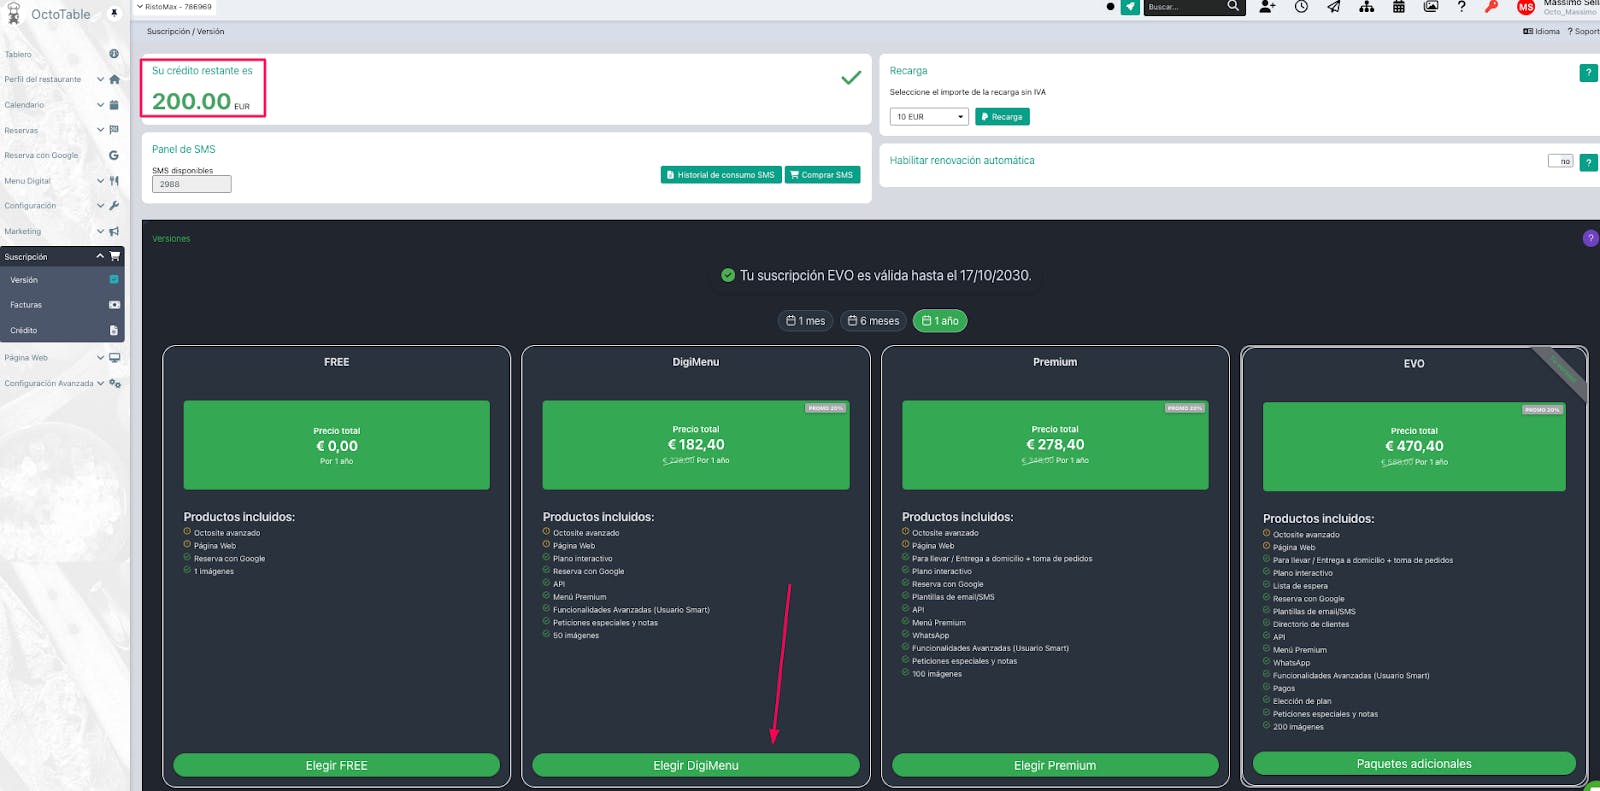Select the 6 meses billing period
The width and height of the screenshot is (1600, 791).
873,321
